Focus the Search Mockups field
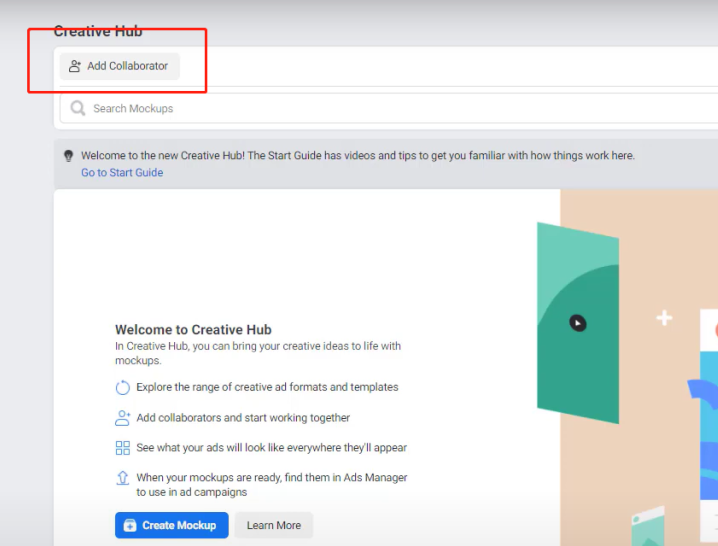Screen dimensions: 718x546 pyautogui.click(x=389, y=109)
